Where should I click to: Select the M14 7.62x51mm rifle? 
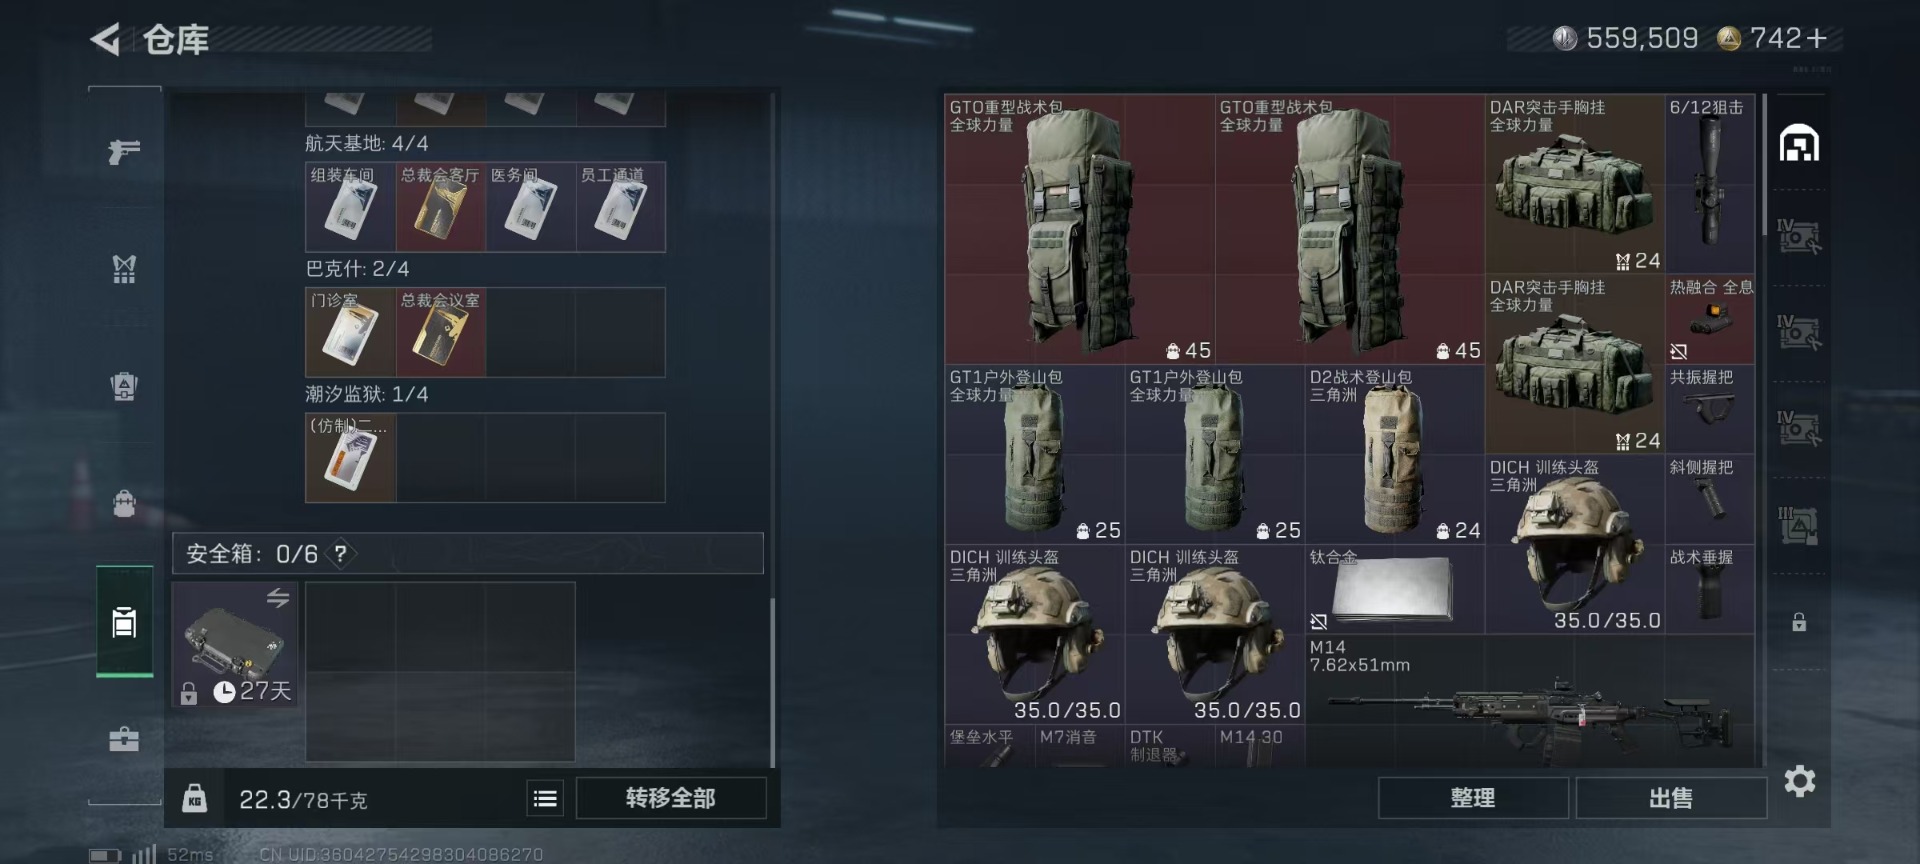(1530, 701)
